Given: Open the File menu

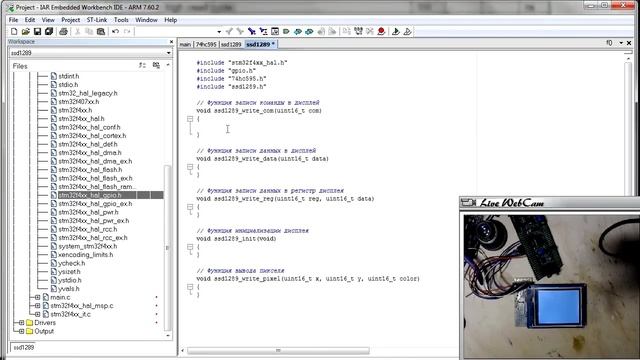Looking at the screenshot, I should point(13,20).
